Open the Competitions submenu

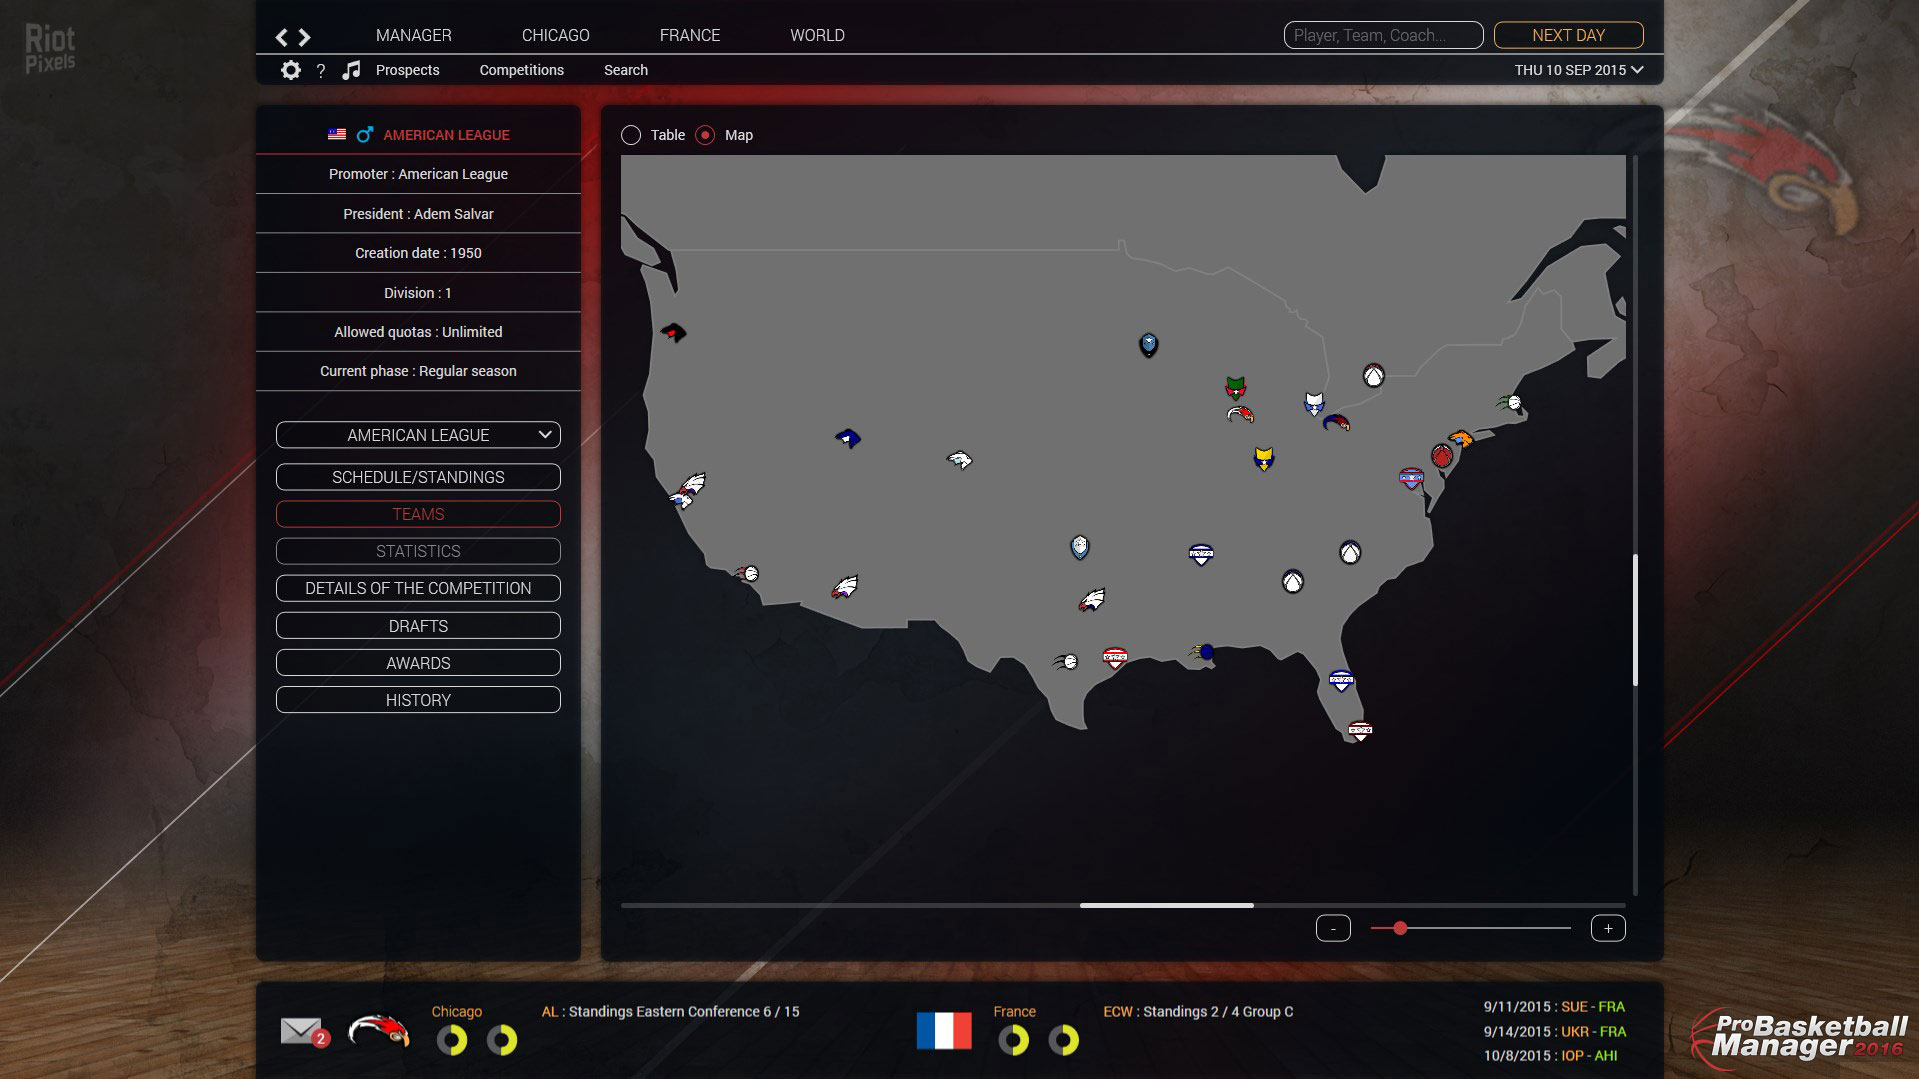click(x=521, y=70)
